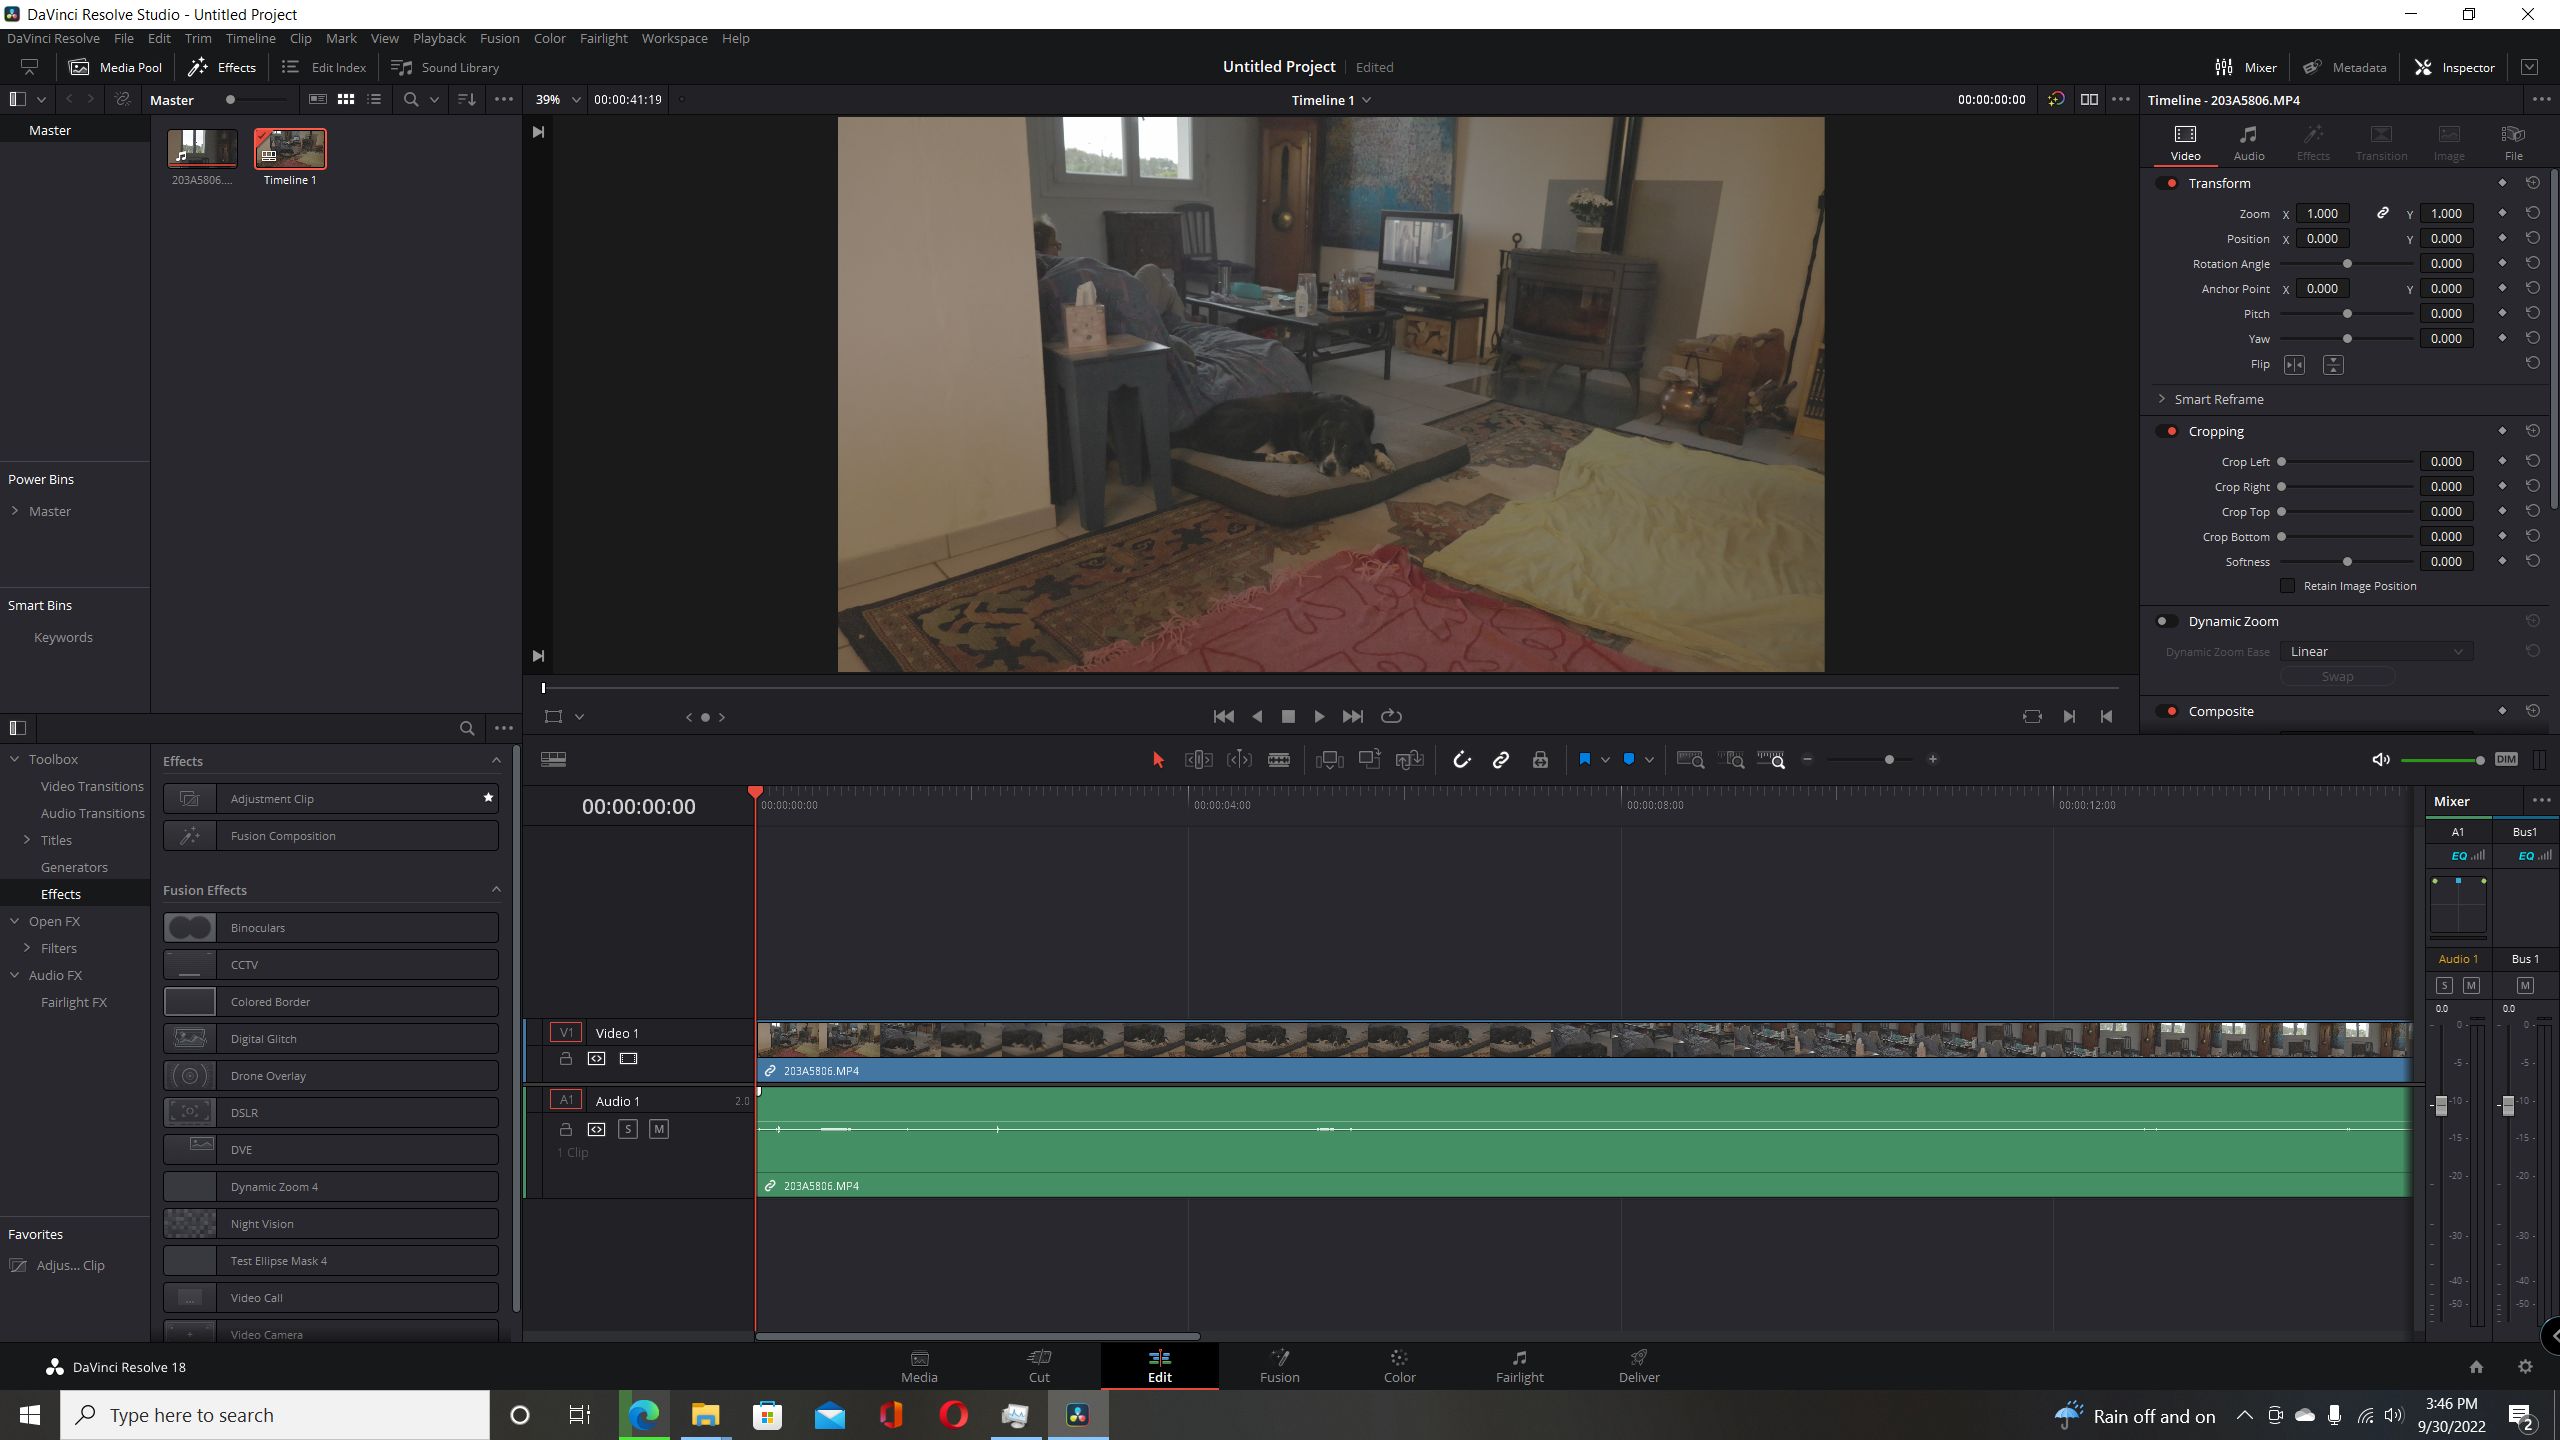2560x1440 pixels.
Task: Toggle Loop playback button
Action: [1391, 716]
